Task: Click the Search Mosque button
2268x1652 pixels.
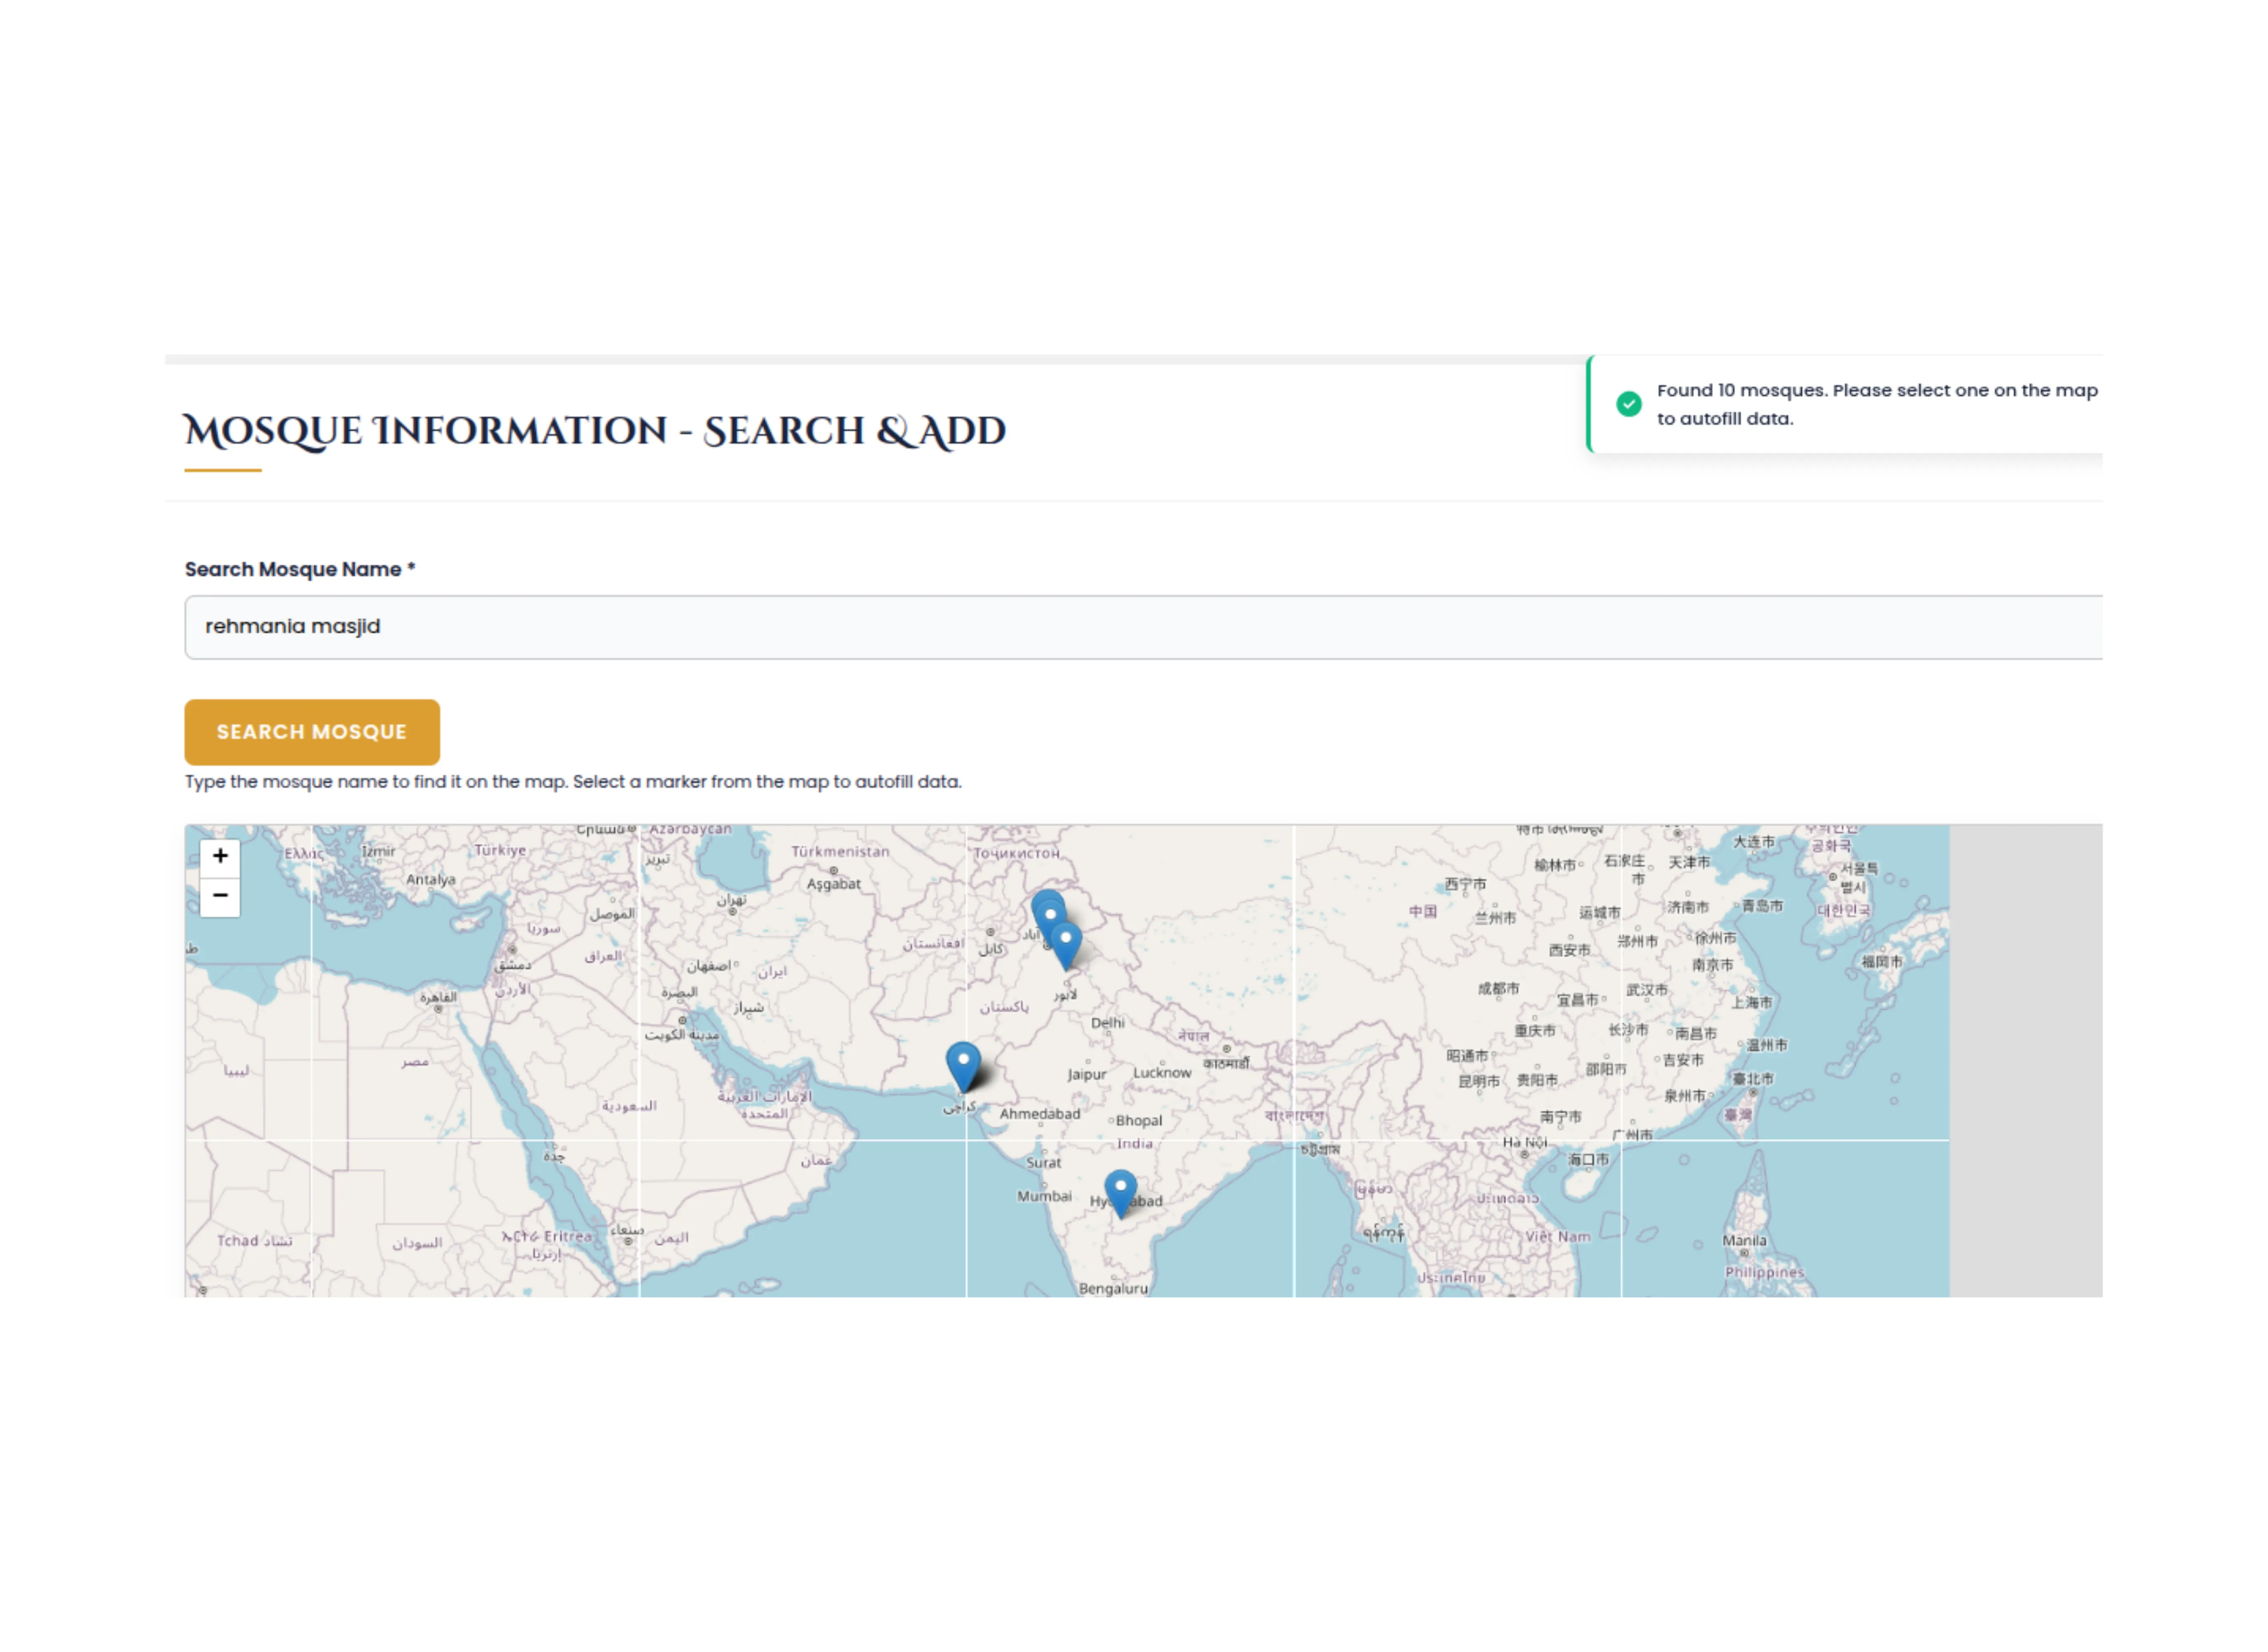Action: [x=312, y=732]
